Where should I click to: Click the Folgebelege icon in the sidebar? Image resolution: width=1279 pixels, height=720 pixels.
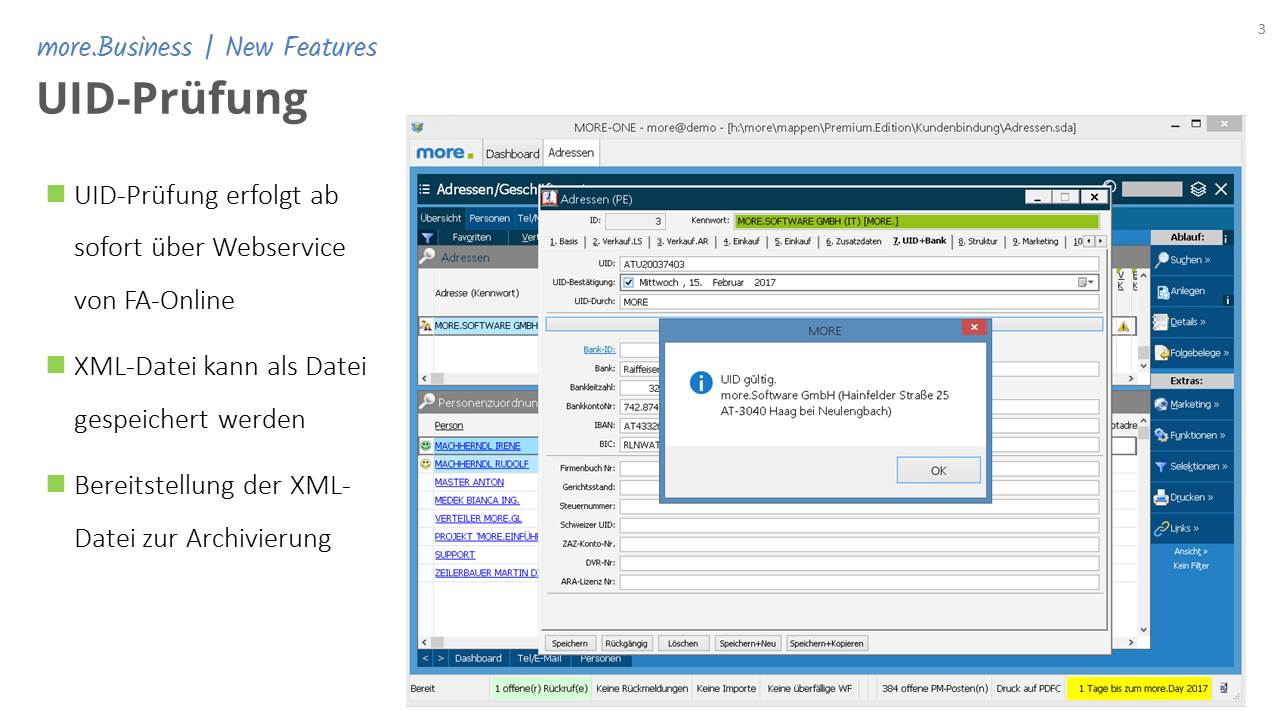[x=1162, y=353]
